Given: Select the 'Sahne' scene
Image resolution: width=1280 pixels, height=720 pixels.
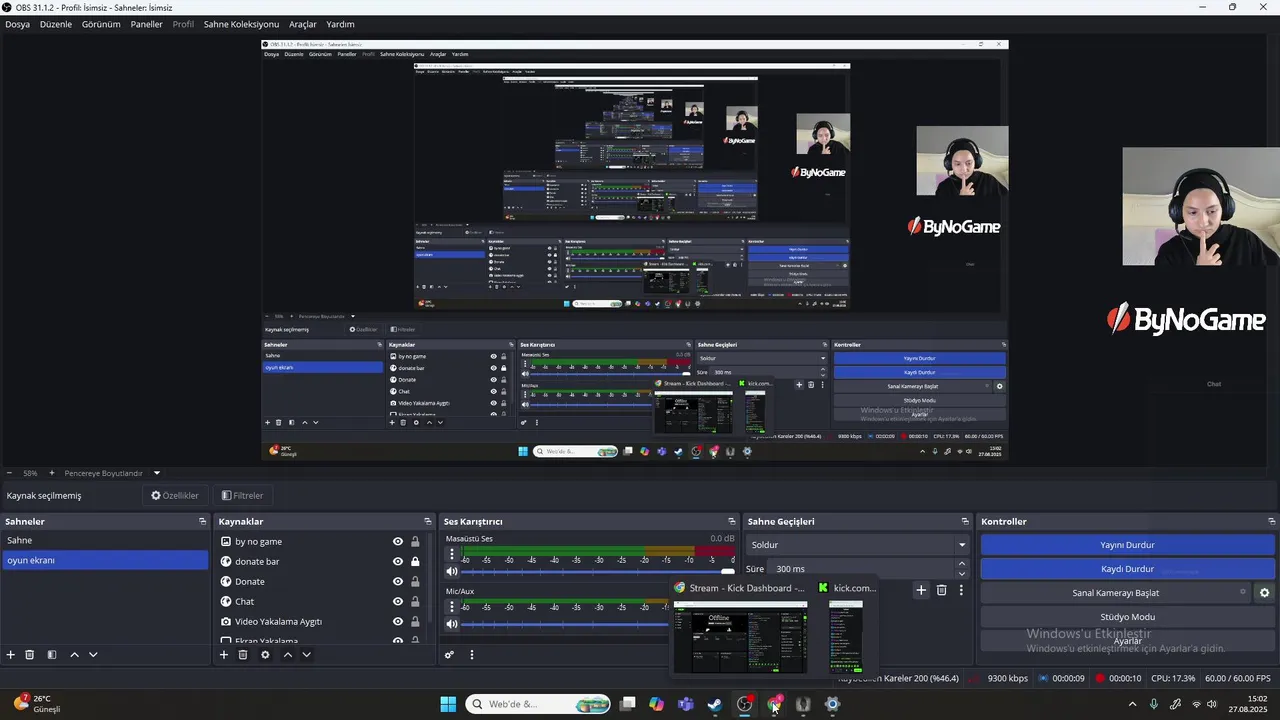Looking at the screenshot, I should [x=104, y=541].
